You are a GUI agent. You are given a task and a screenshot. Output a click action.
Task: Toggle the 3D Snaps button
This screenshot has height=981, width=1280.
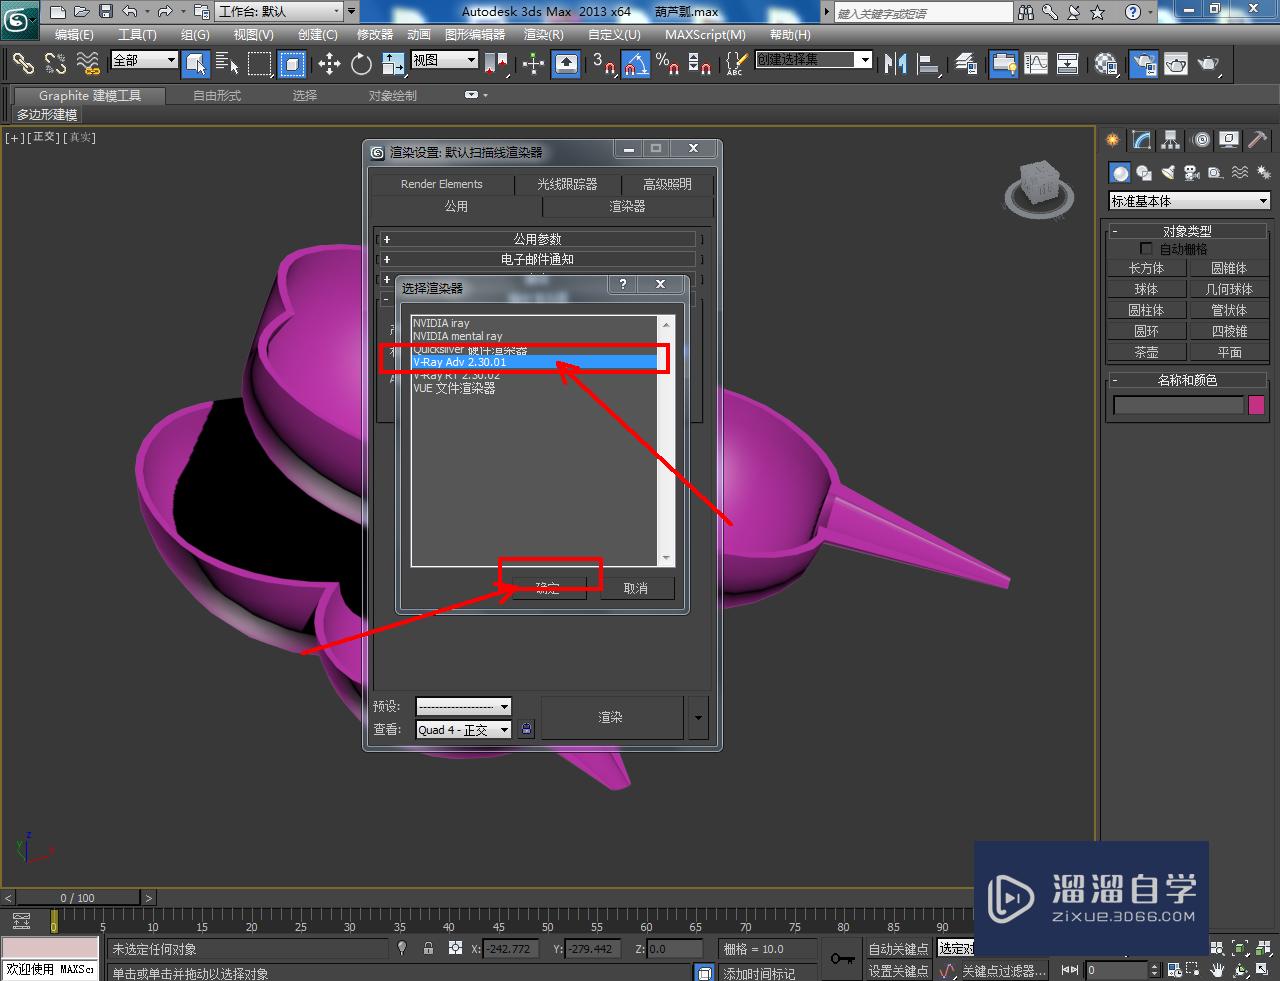tap(603, 64)
